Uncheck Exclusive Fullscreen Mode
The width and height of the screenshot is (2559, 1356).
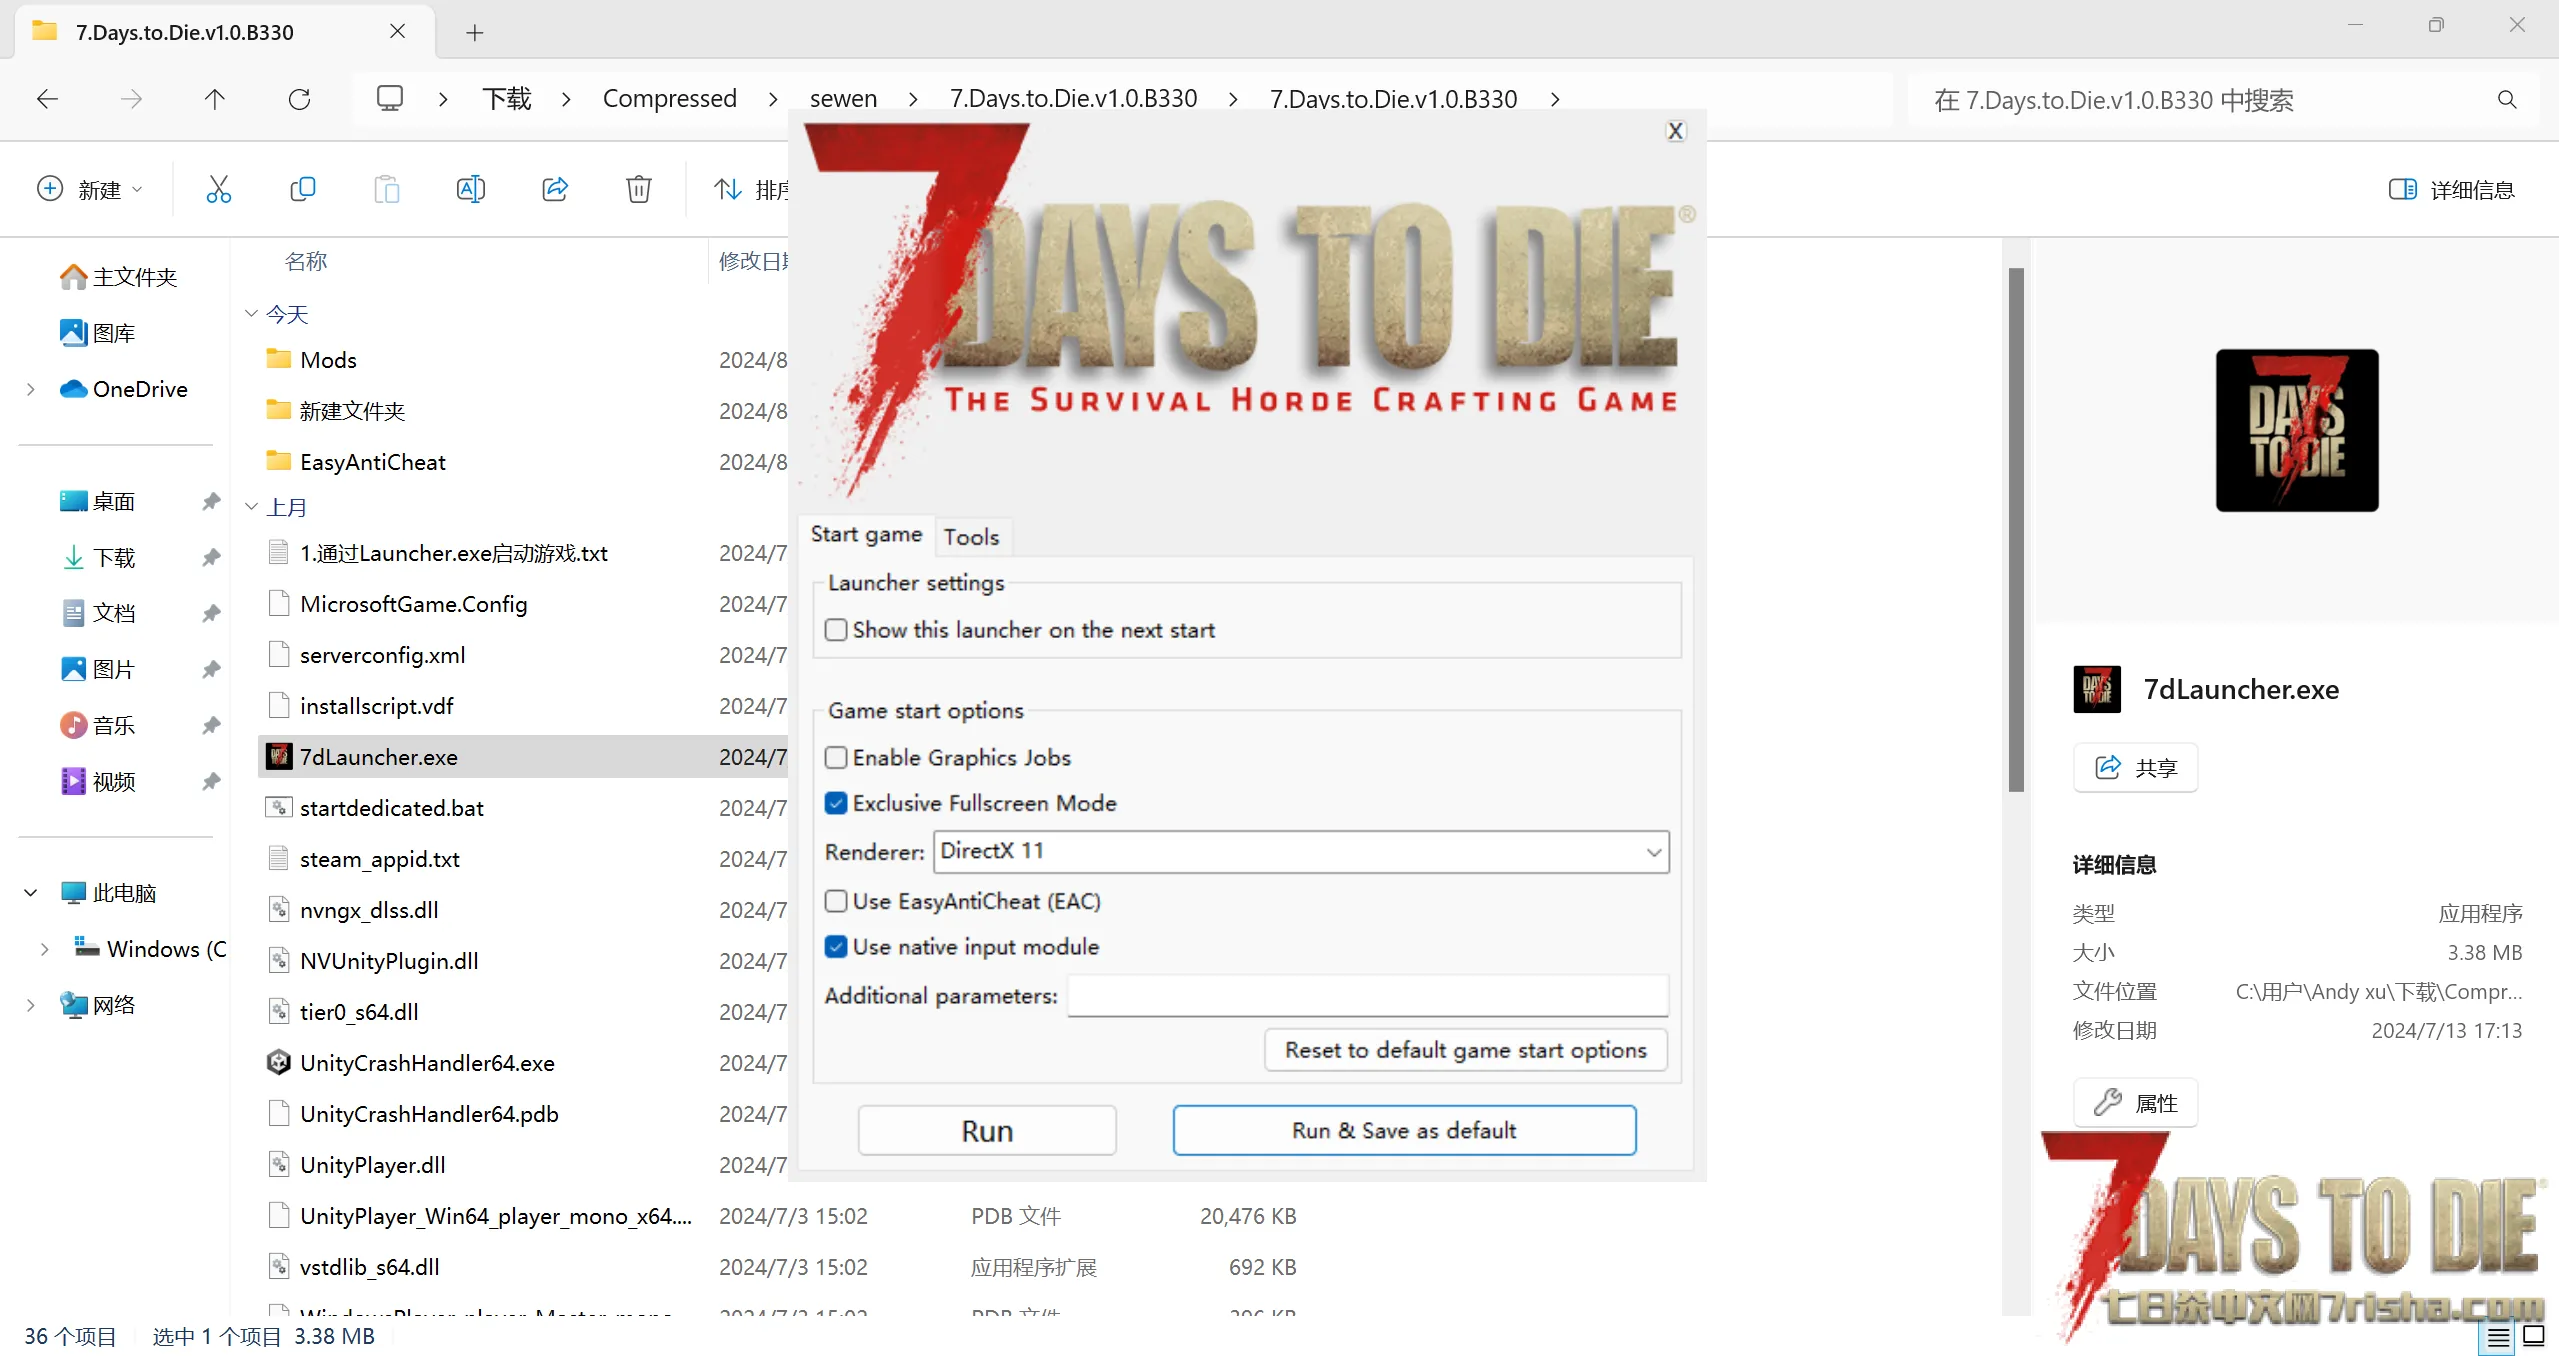tap(836, 803)
